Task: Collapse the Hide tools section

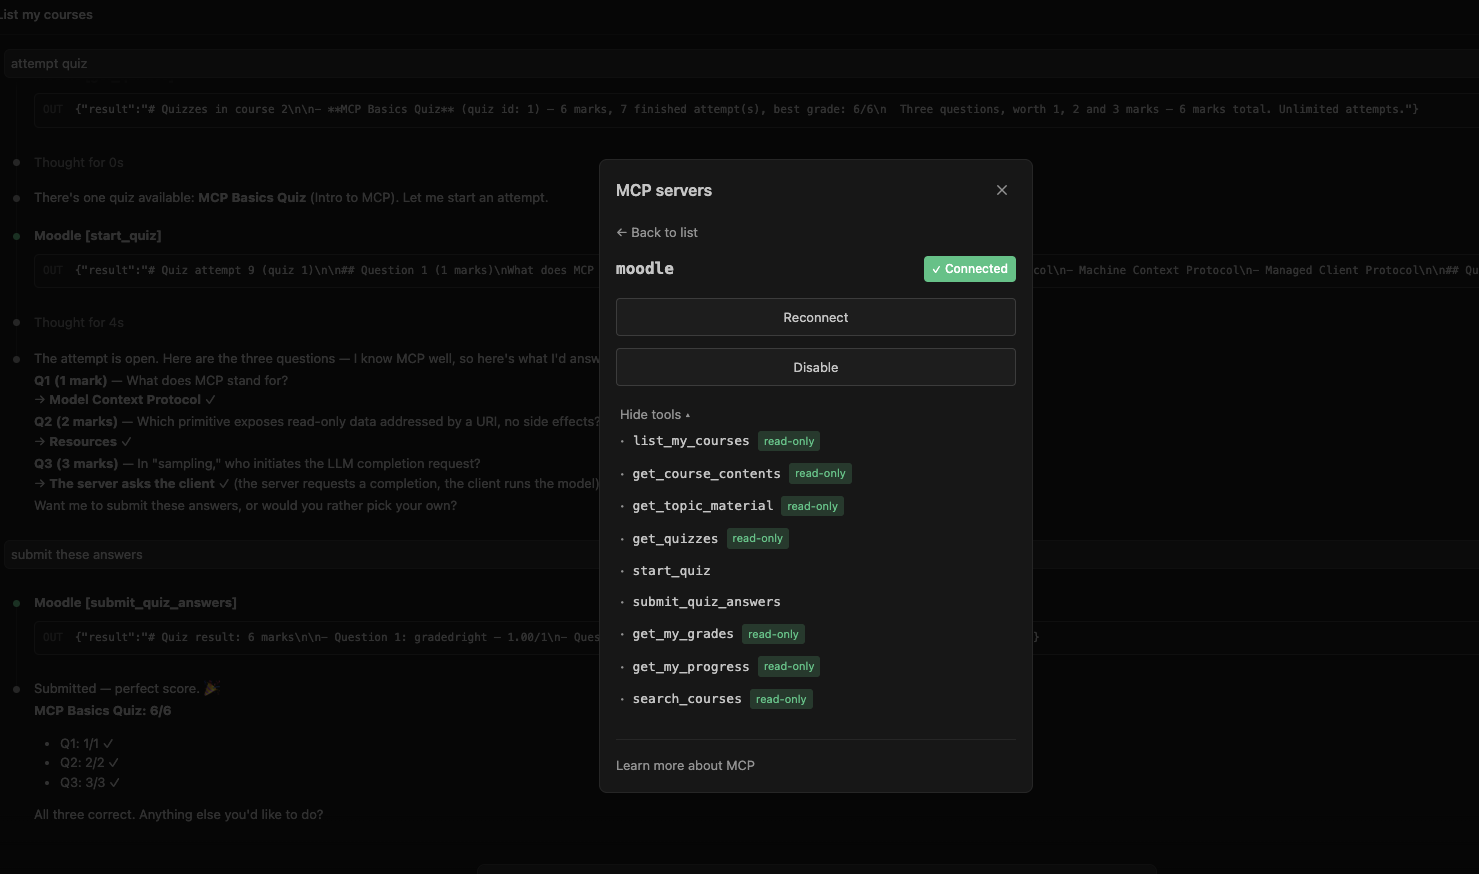Action: pos(655,414)
